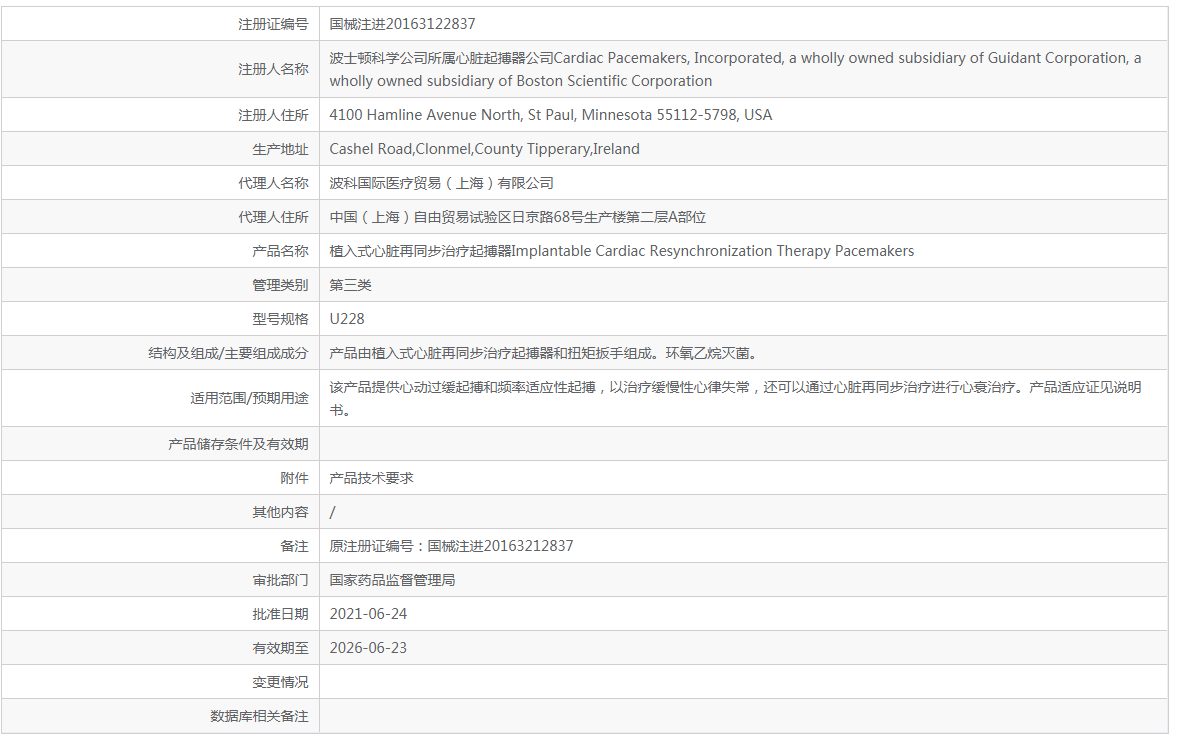Click the 管理类别 label

(x=279, y=285)
